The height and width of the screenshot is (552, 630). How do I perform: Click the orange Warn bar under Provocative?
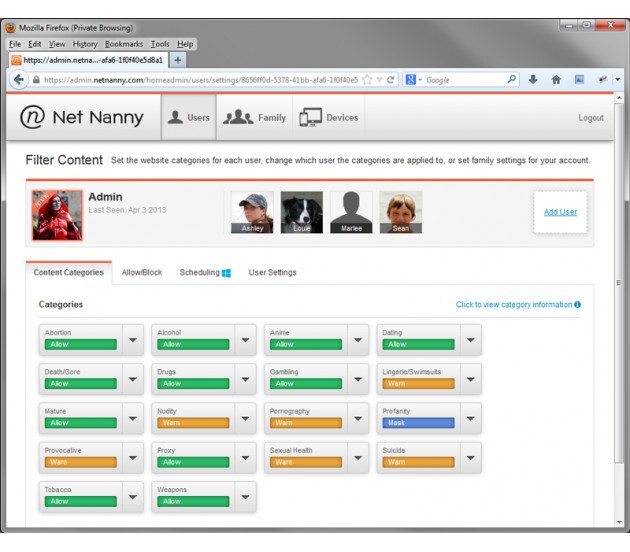point(80,462)
